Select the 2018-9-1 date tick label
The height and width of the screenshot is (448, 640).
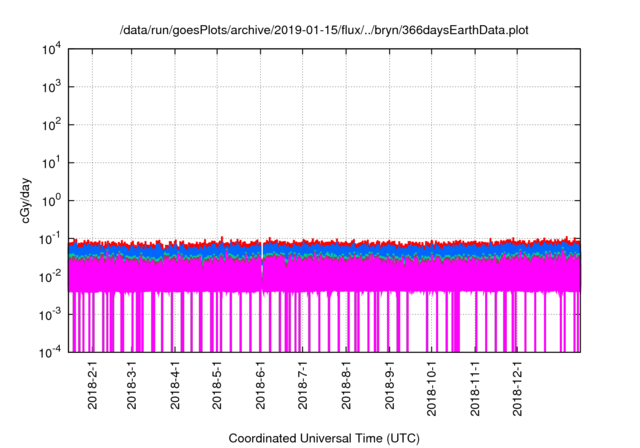click(x=389, y=385)
